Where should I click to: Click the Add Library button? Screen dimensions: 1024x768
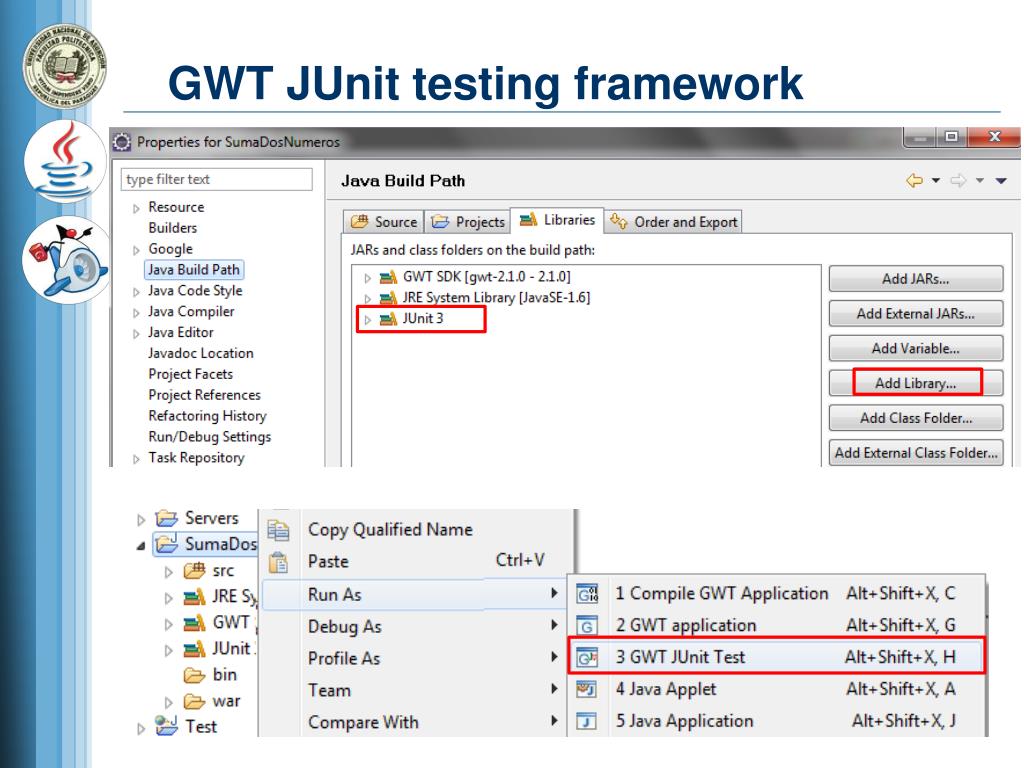point(916,383)
